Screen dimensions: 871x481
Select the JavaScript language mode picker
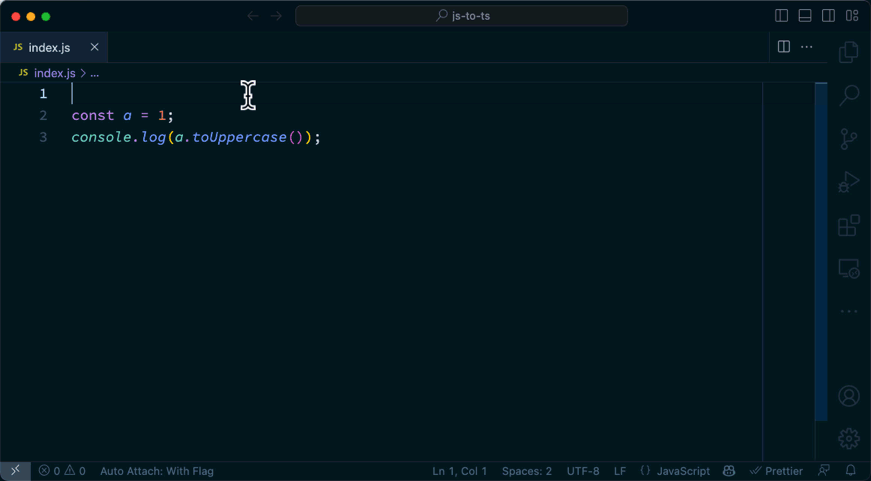(675, 471)
